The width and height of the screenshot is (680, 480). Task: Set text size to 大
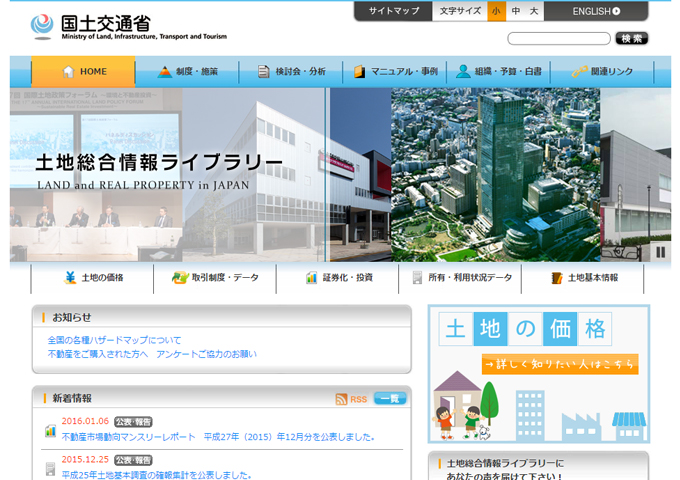point(534,11)
